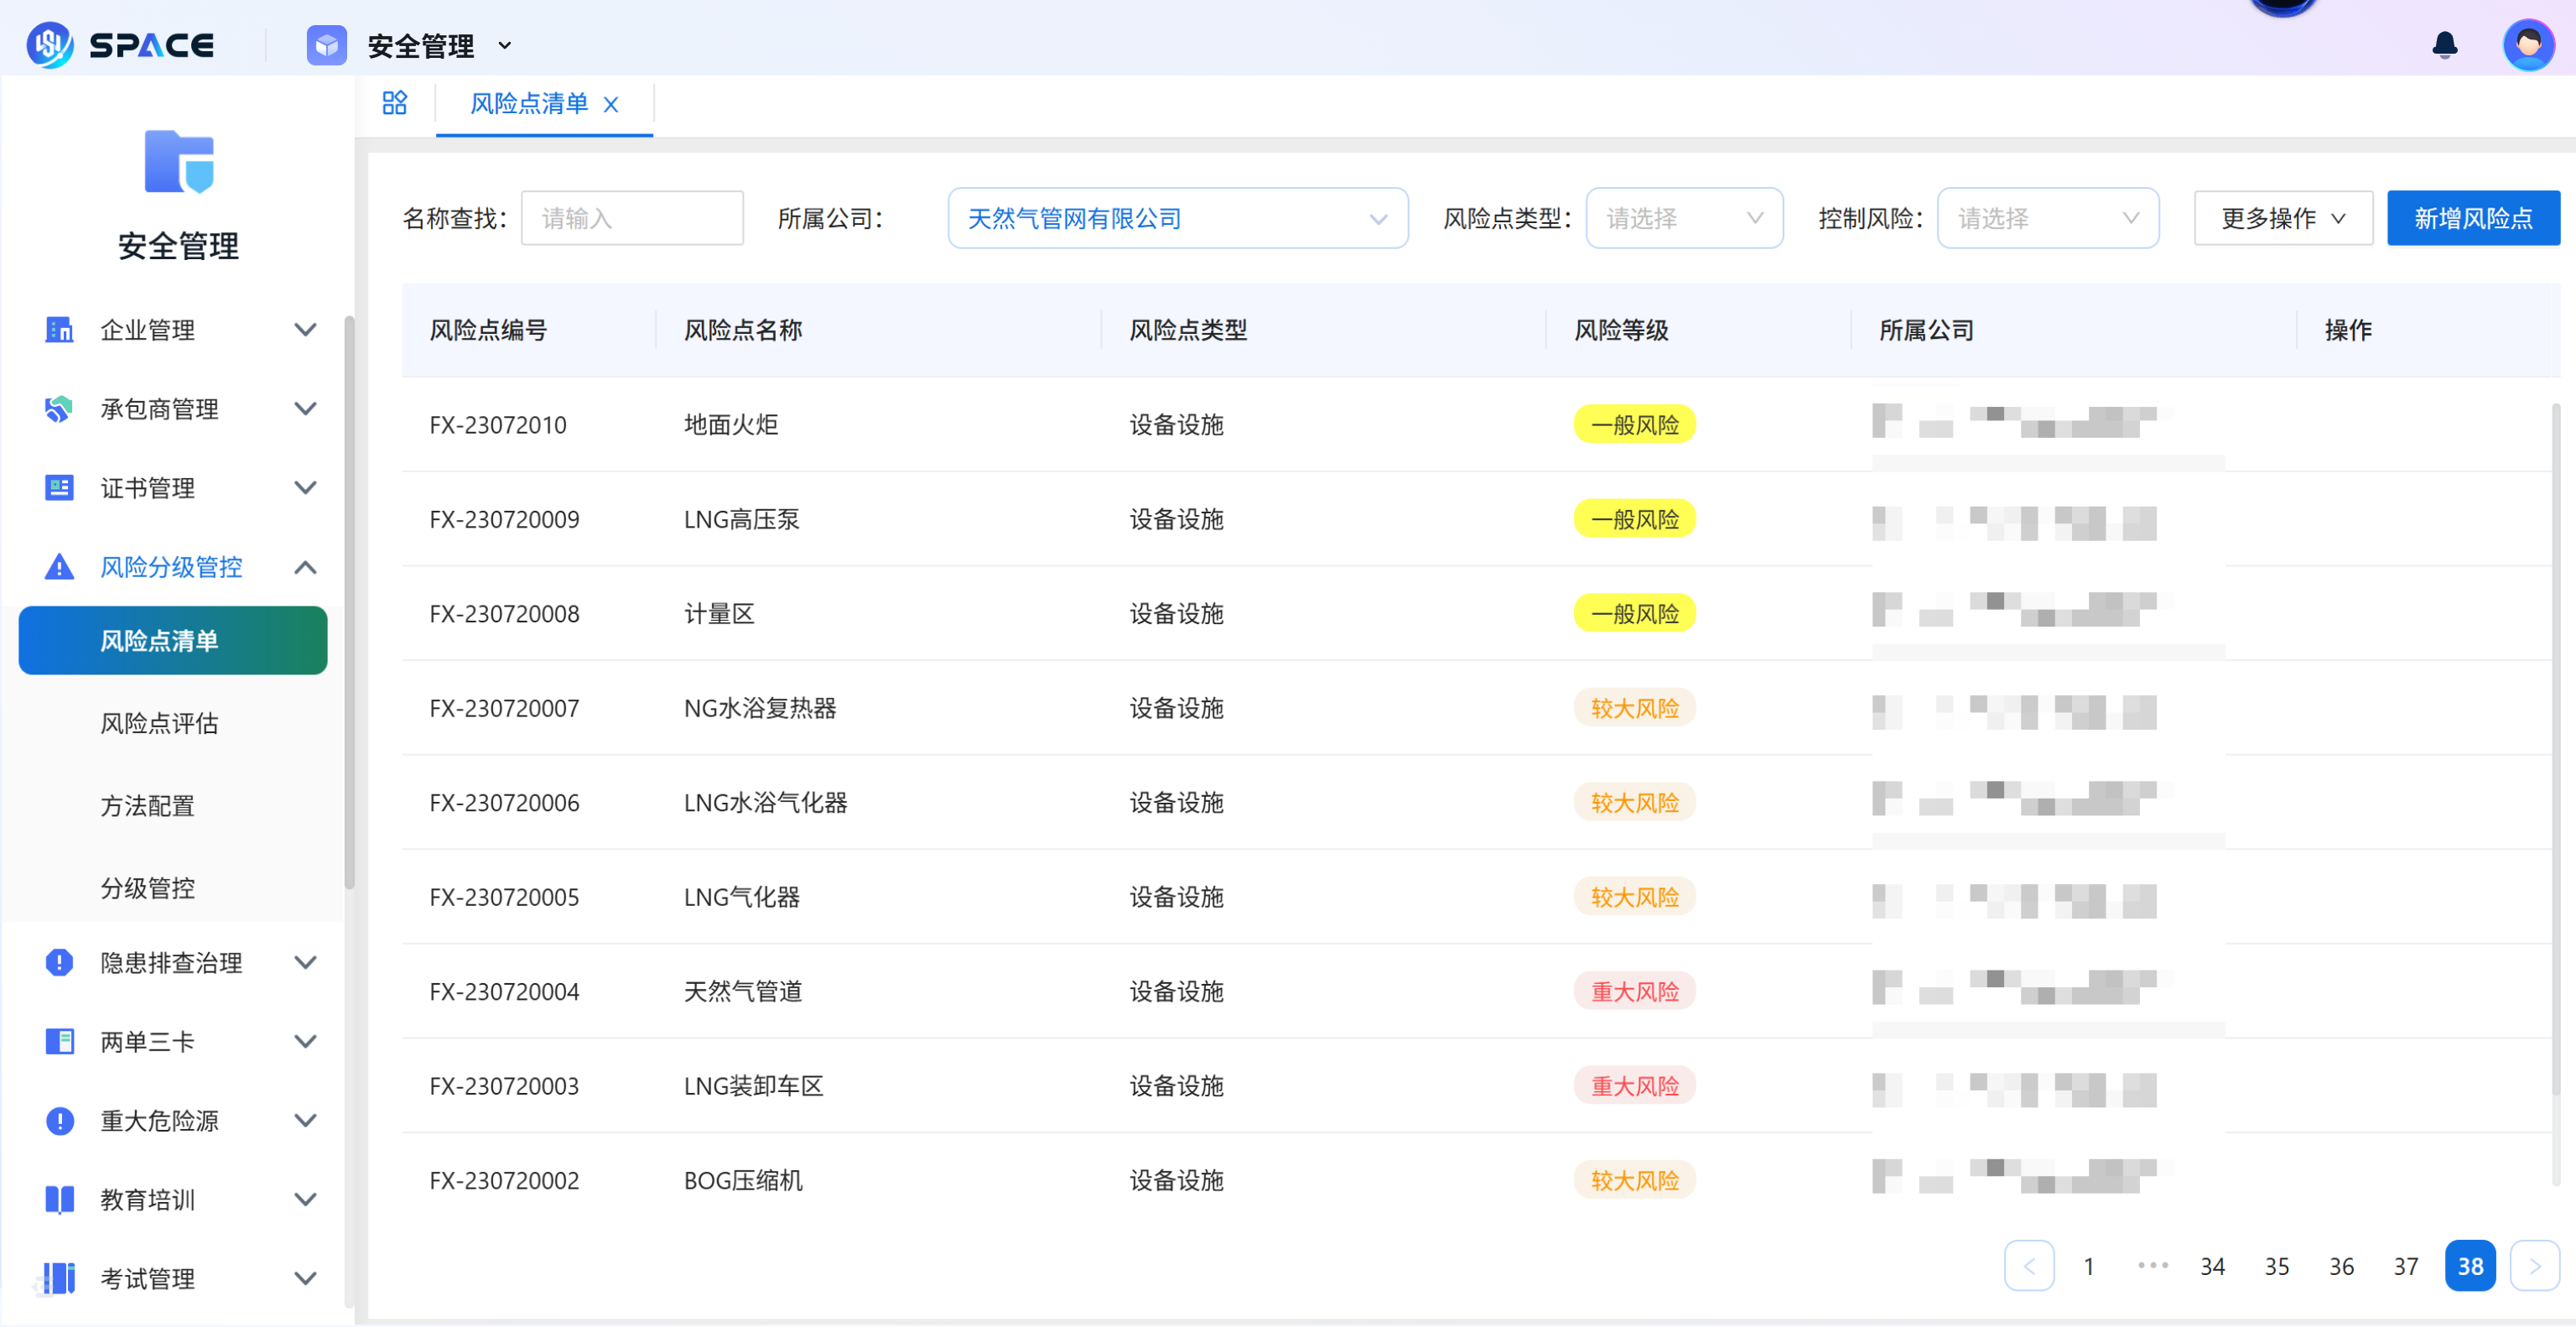Open the notification bell
The image size is (2576, 1327).
click(2444, 44)
